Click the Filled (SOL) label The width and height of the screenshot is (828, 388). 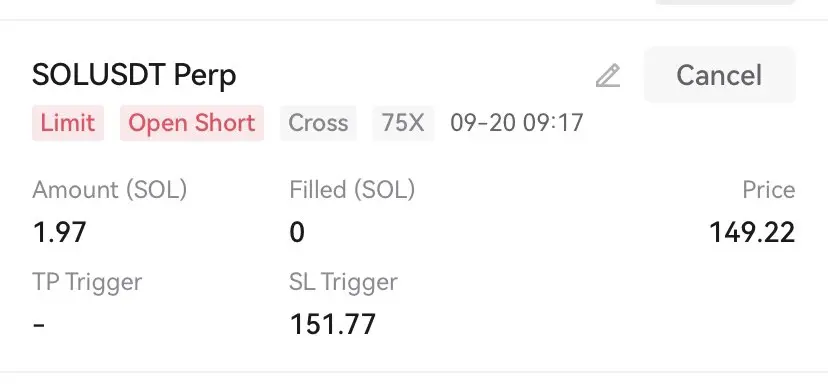[352, 190]
